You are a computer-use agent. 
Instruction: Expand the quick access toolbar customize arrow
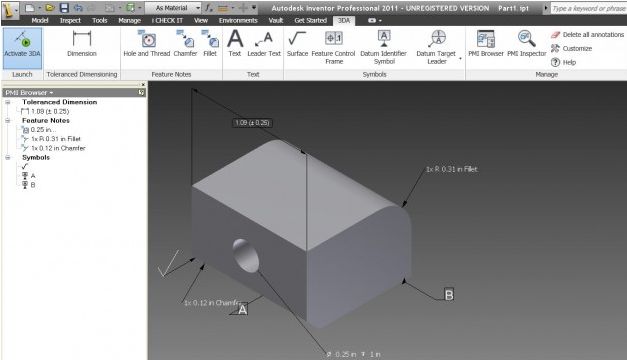[x=254, y=8]
